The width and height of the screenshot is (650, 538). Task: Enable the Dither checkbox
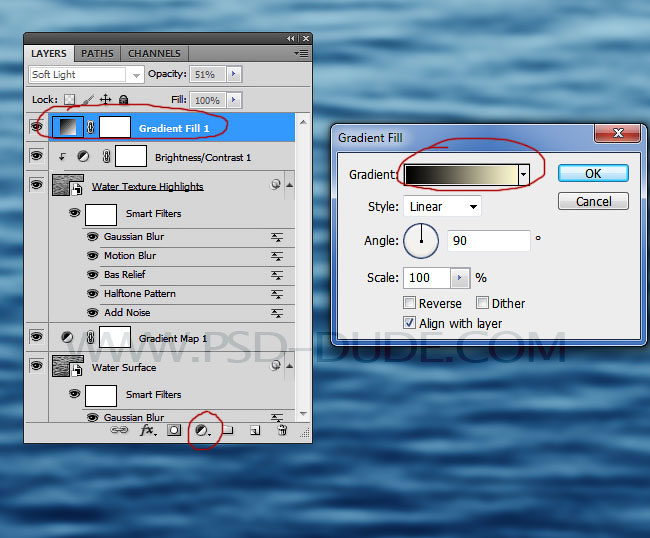point(482,303)
